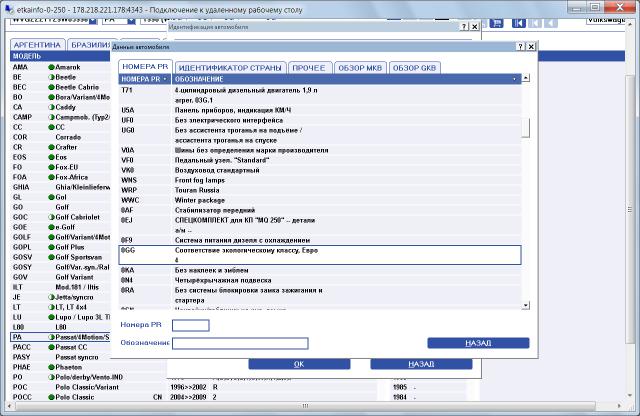Click 'НАЗАД' button next to OK

coord(421,364)
